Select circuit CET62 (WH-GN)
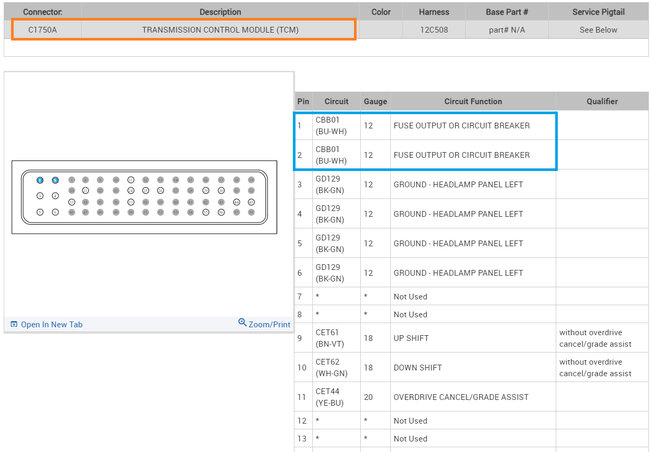This screenshot has height=452, width=650. [x=331, y=367]
